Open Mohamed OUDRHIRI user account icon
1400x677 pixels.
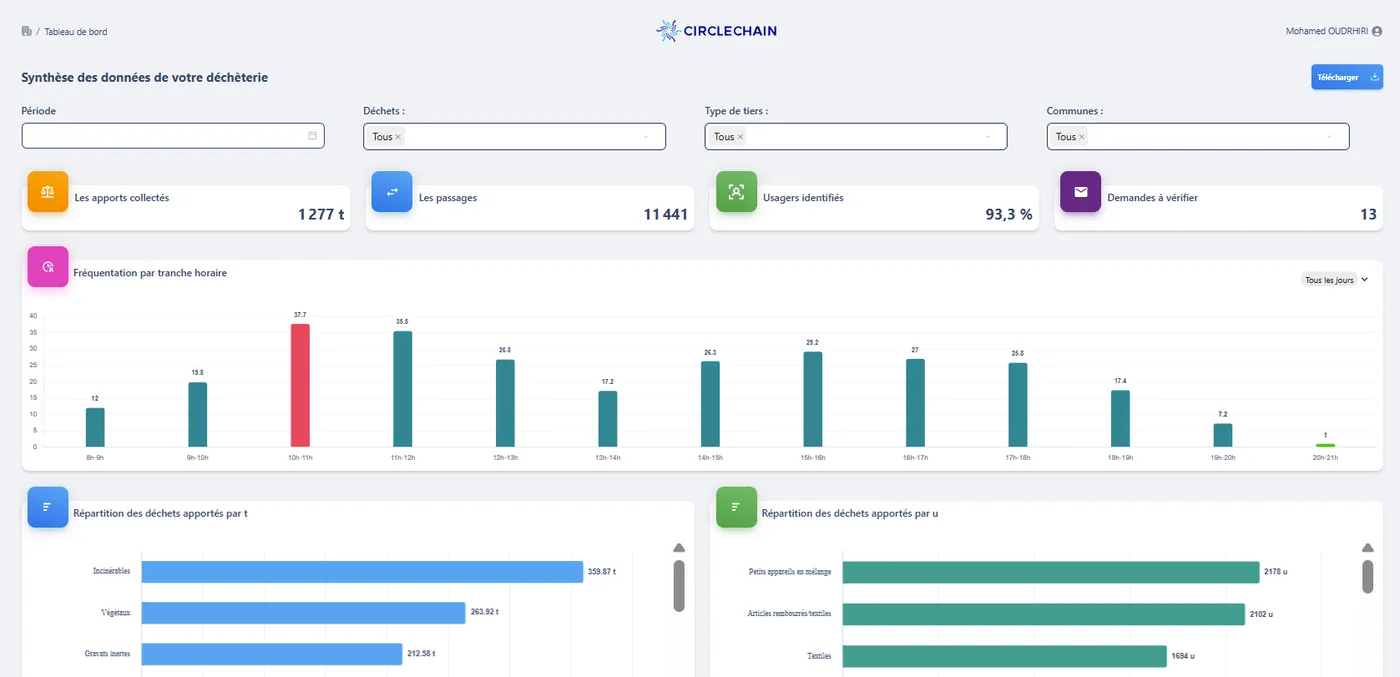pos(1377,31)
